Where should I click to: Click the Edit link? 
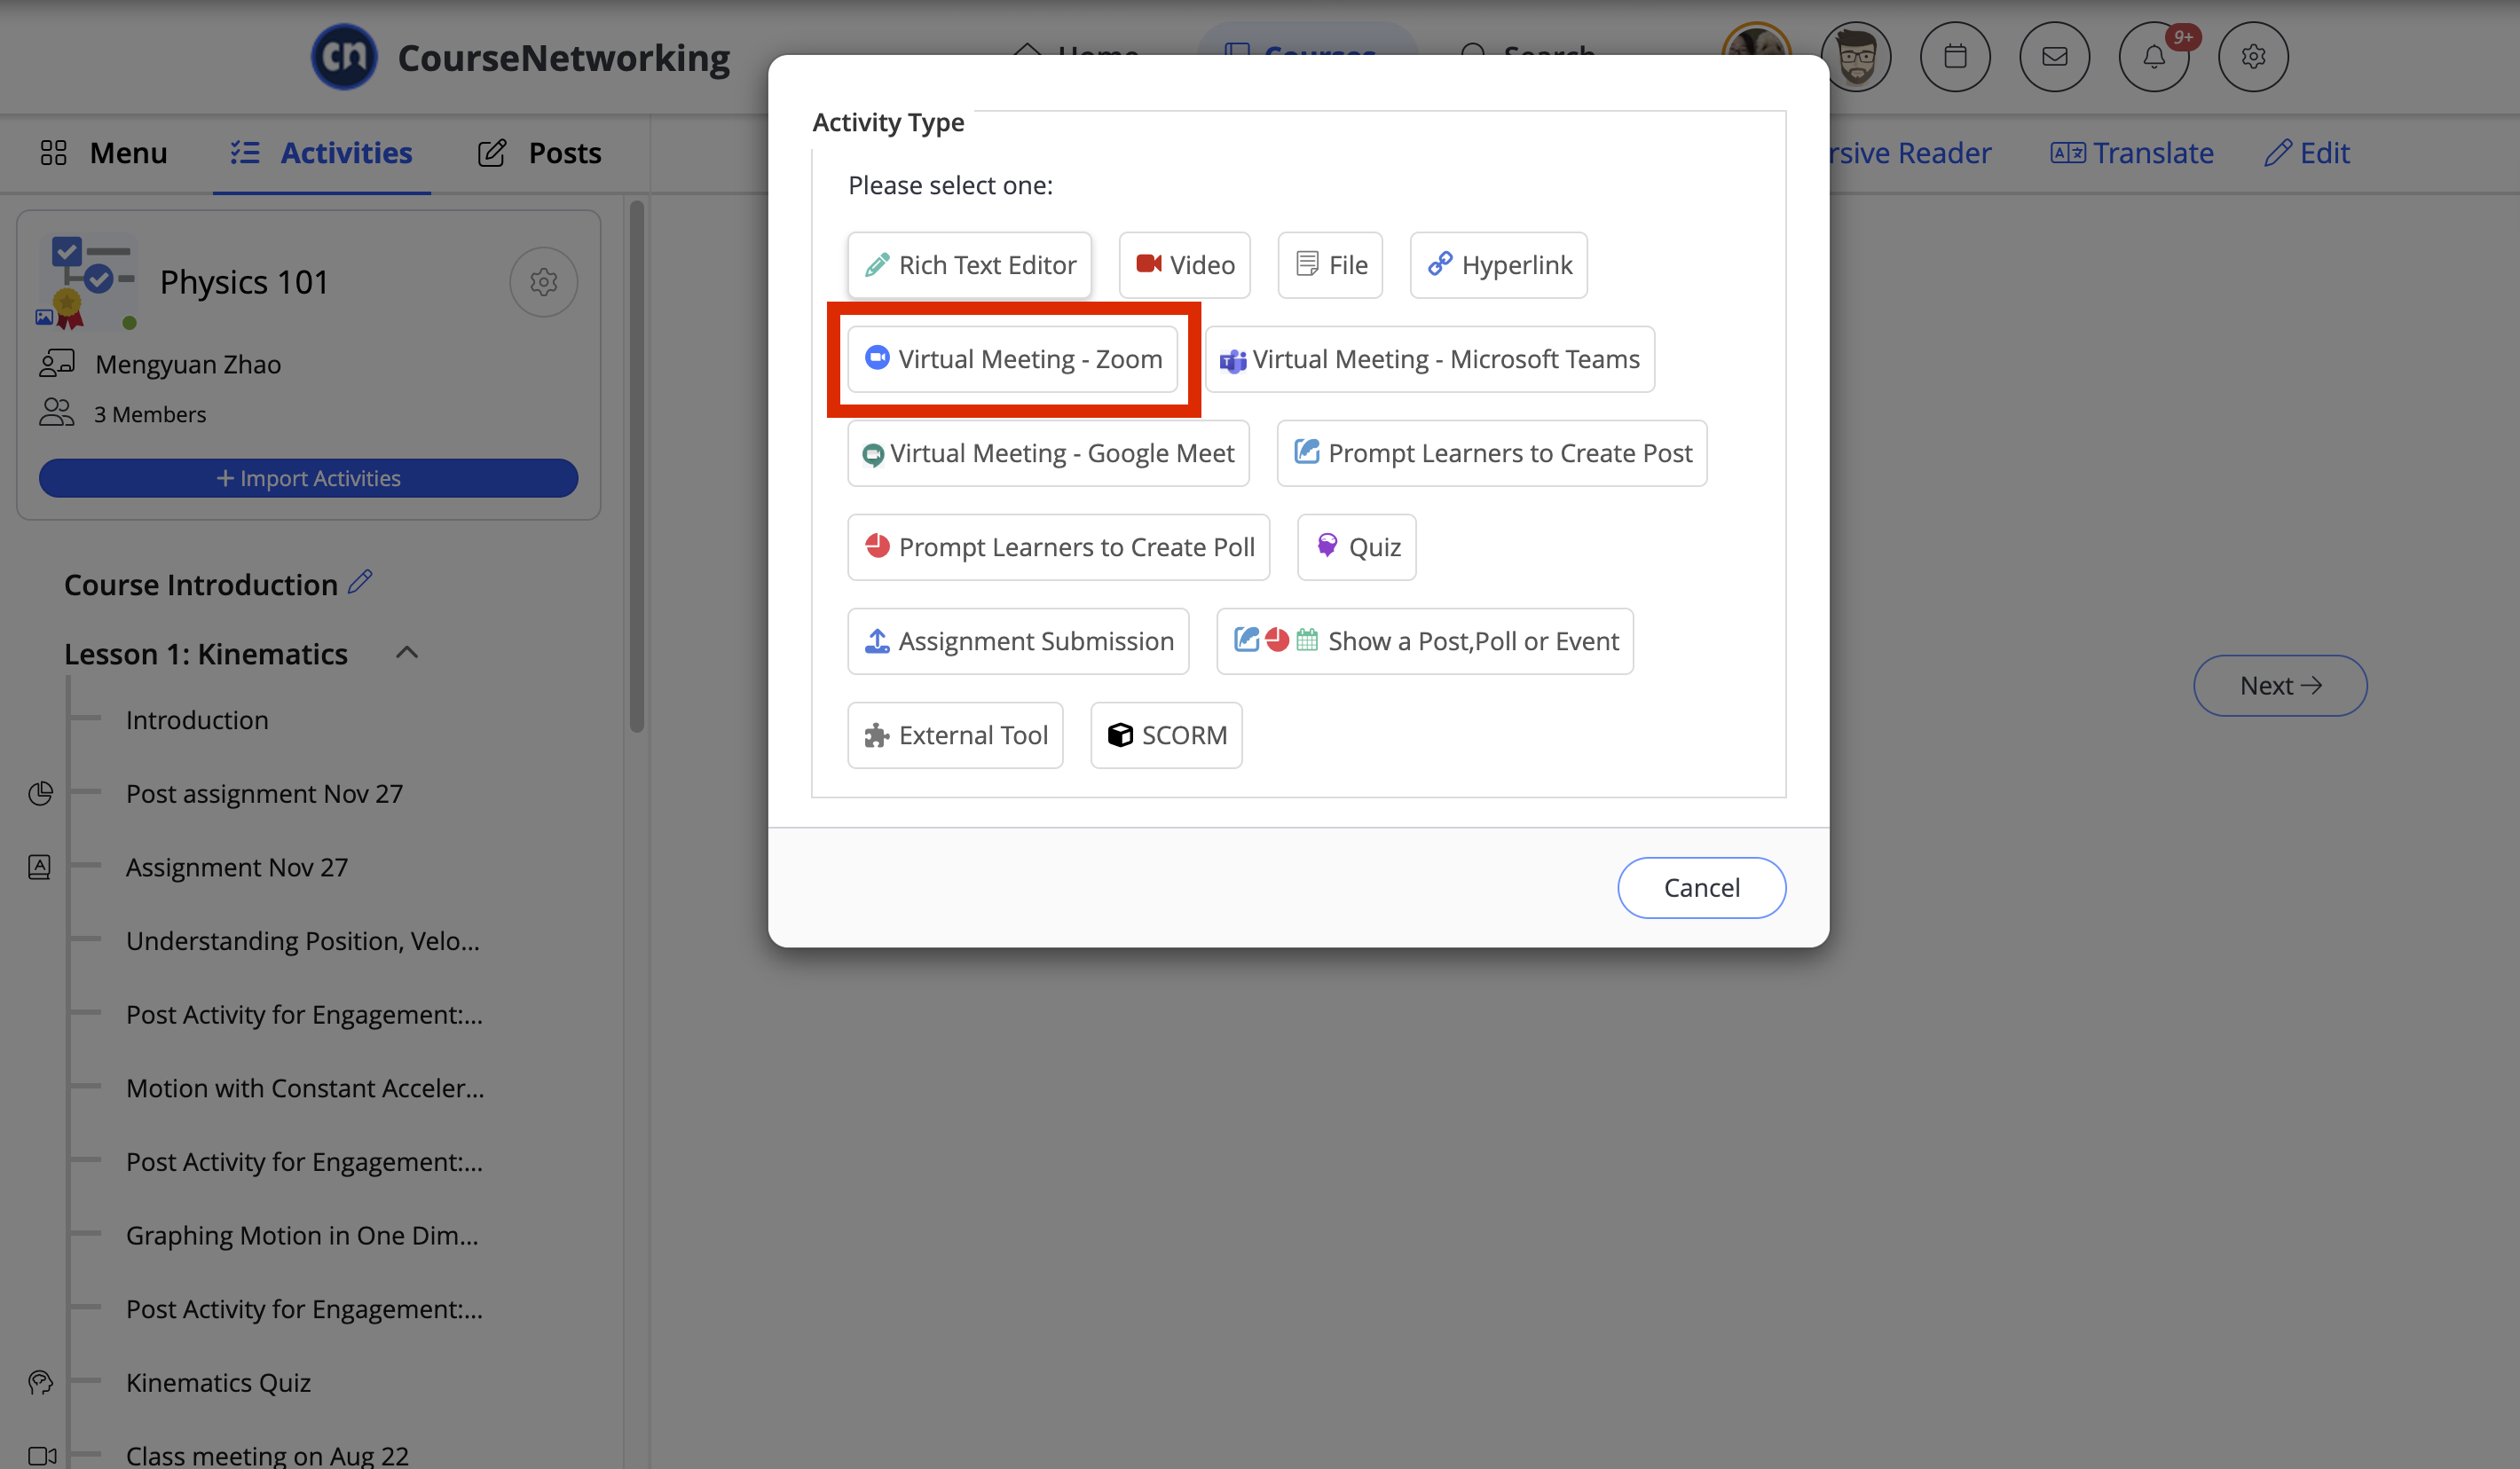pos(2307,153)
